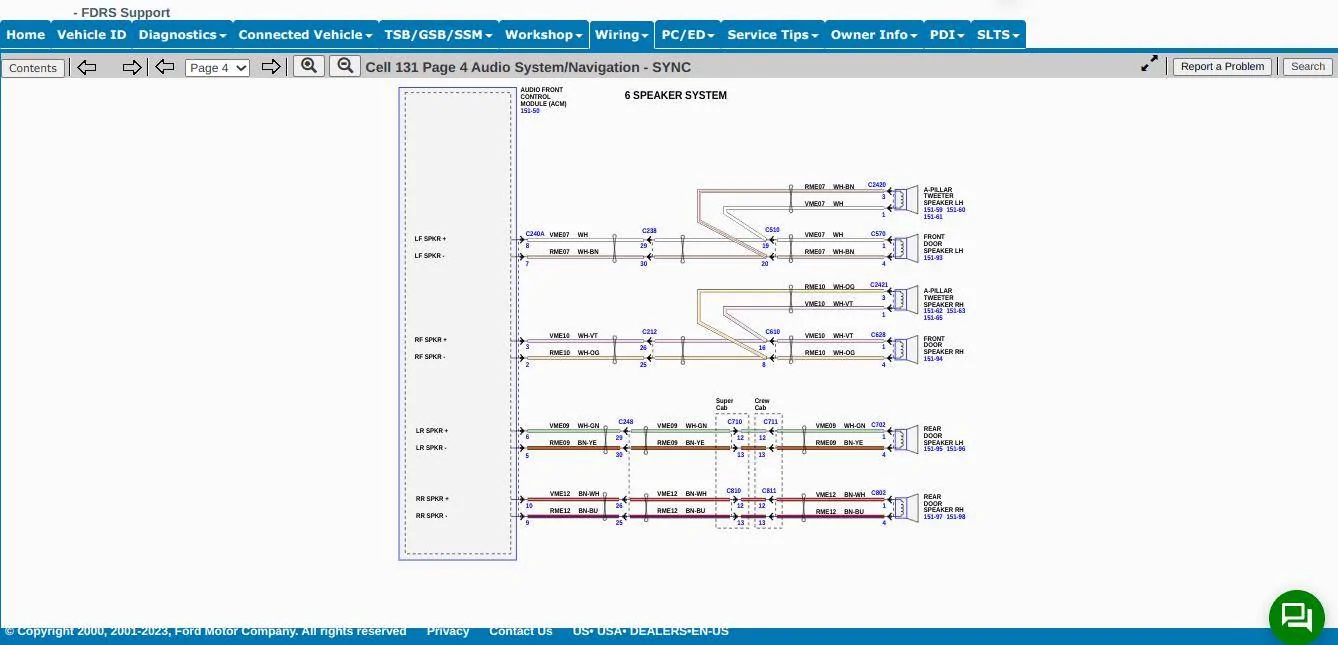
Task: Expand the Connected Vehicle dropdown
Action: (305, 35)
